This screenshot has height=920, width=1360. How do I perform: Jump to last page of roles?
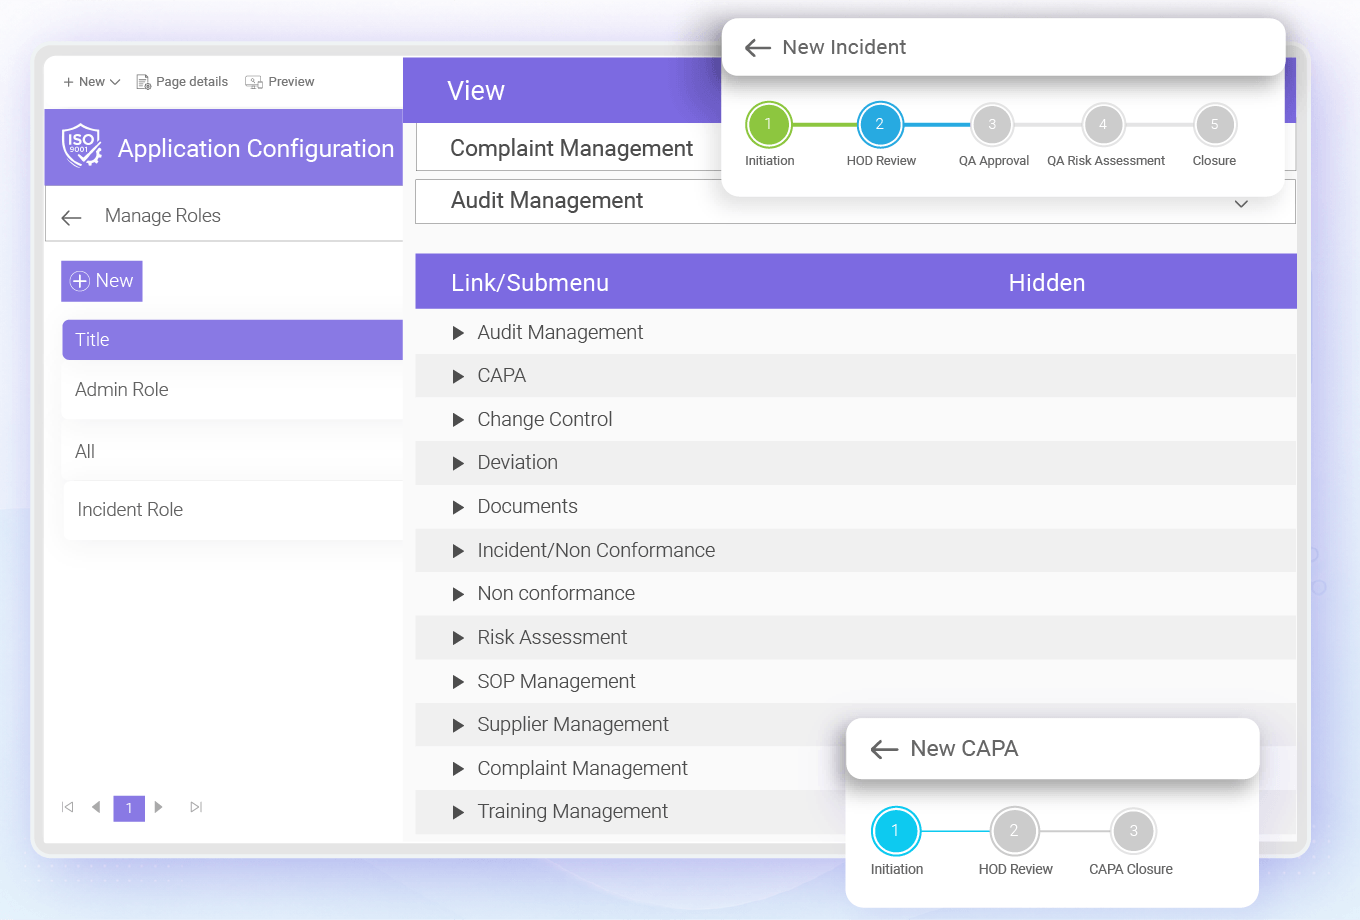pyautogui.click(x=196, y=807)
